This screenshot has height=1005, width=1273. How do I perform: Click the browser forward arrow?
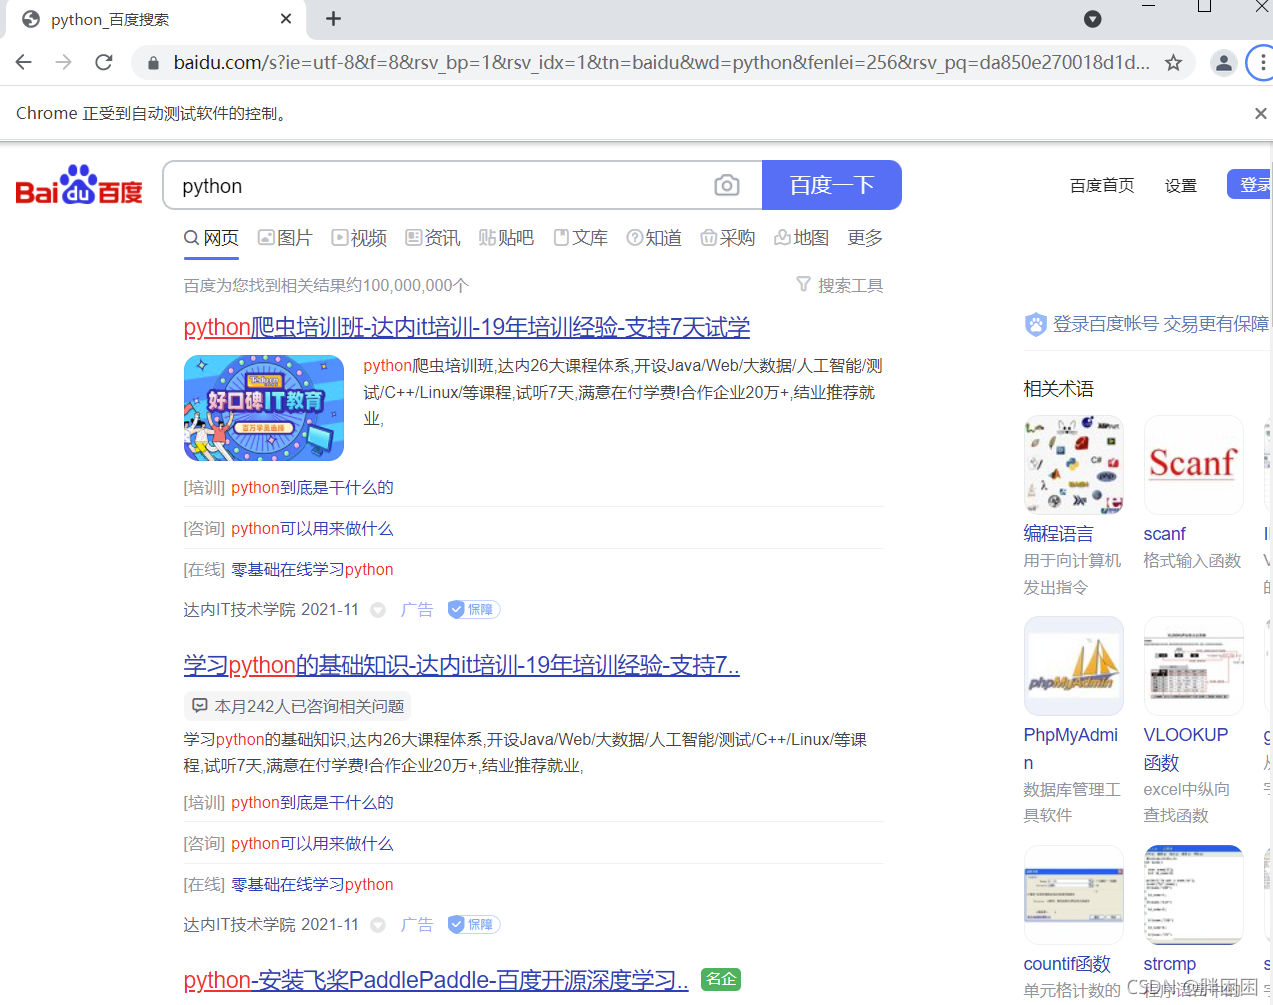point(64,62)
